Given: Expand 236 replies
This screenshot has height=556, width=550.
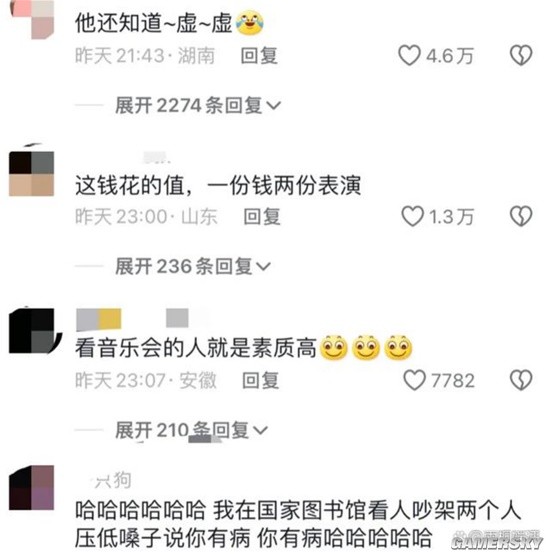Looking at the screenshot, I should click(x=193, y=266).
